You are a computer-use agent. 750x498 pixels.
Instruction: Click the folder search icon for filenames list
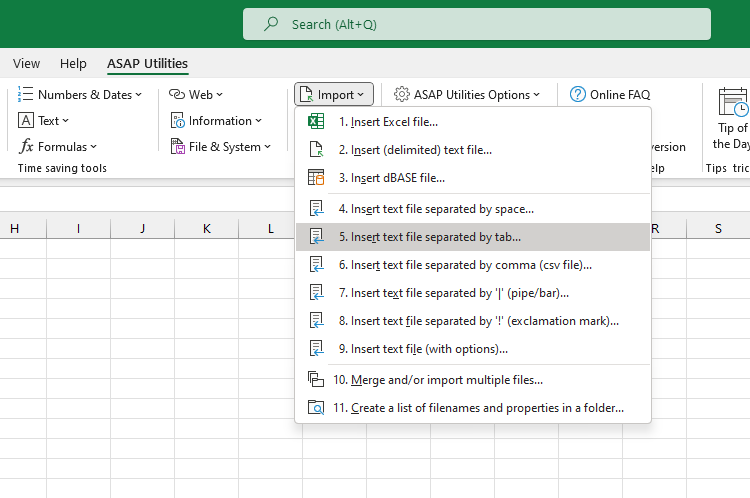click(x=316, y=408)
